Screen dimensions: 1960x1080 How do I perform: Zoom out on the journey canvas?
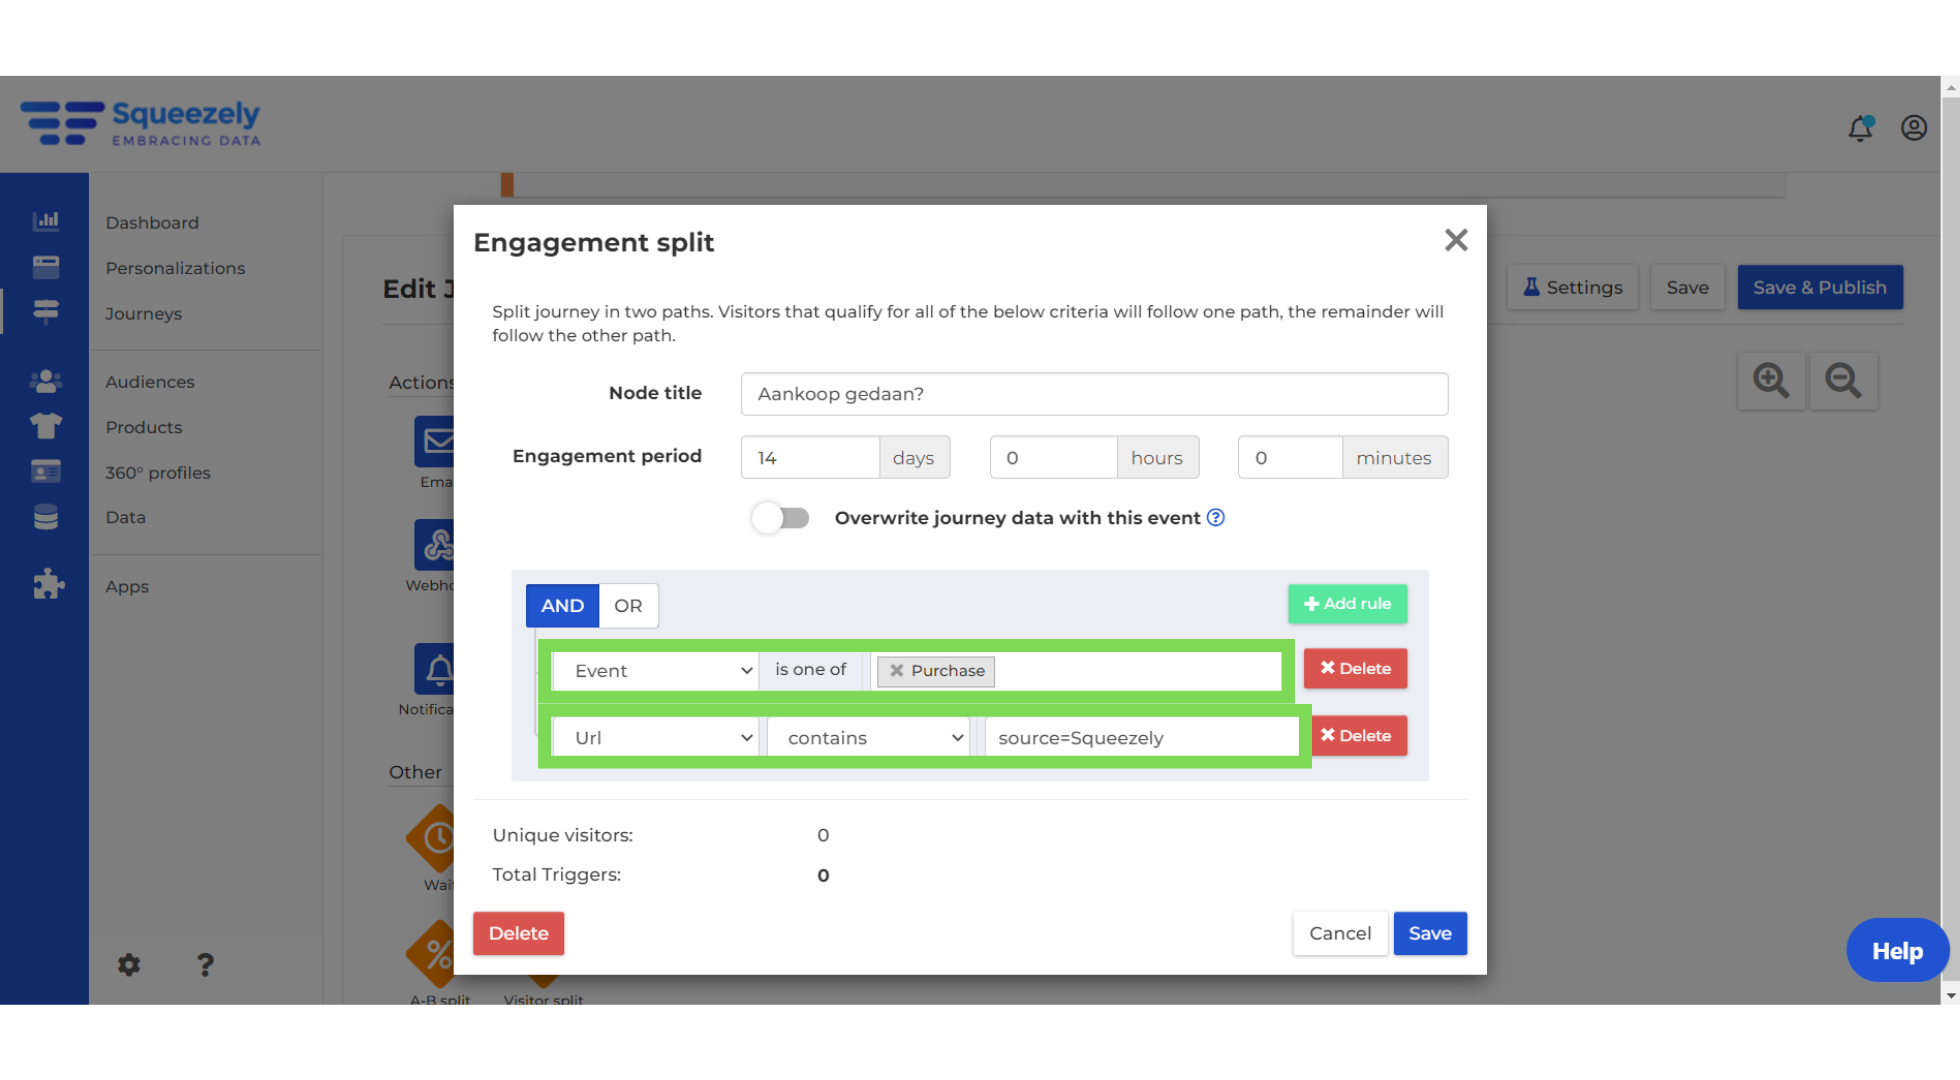pos(1843,380)
